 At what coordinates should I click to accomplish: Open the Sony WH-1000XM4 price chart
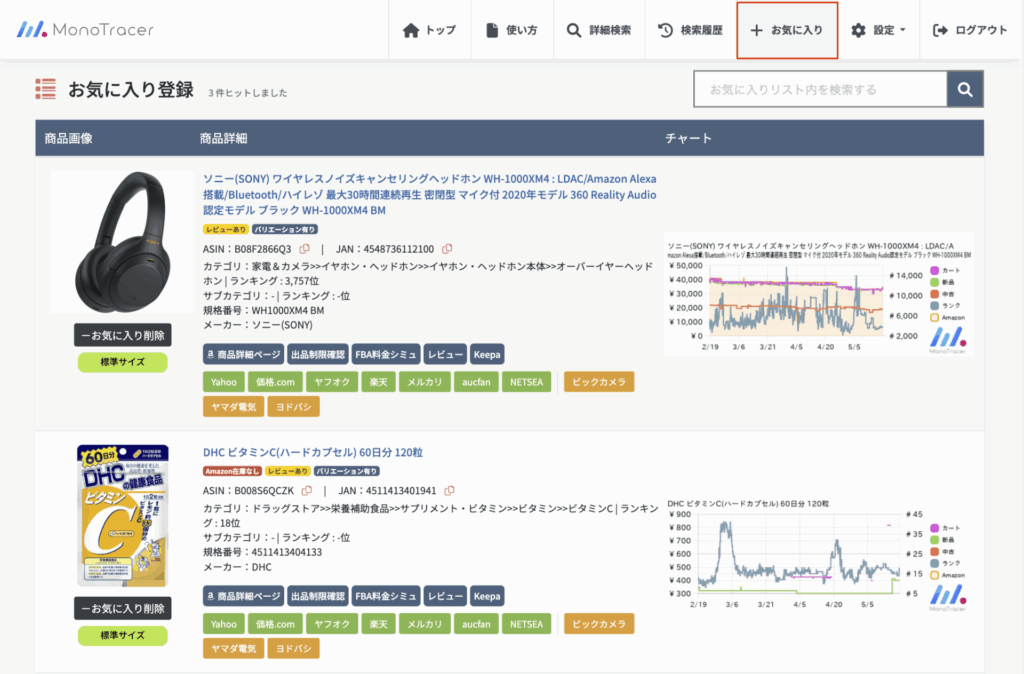[x=818, y=294]
